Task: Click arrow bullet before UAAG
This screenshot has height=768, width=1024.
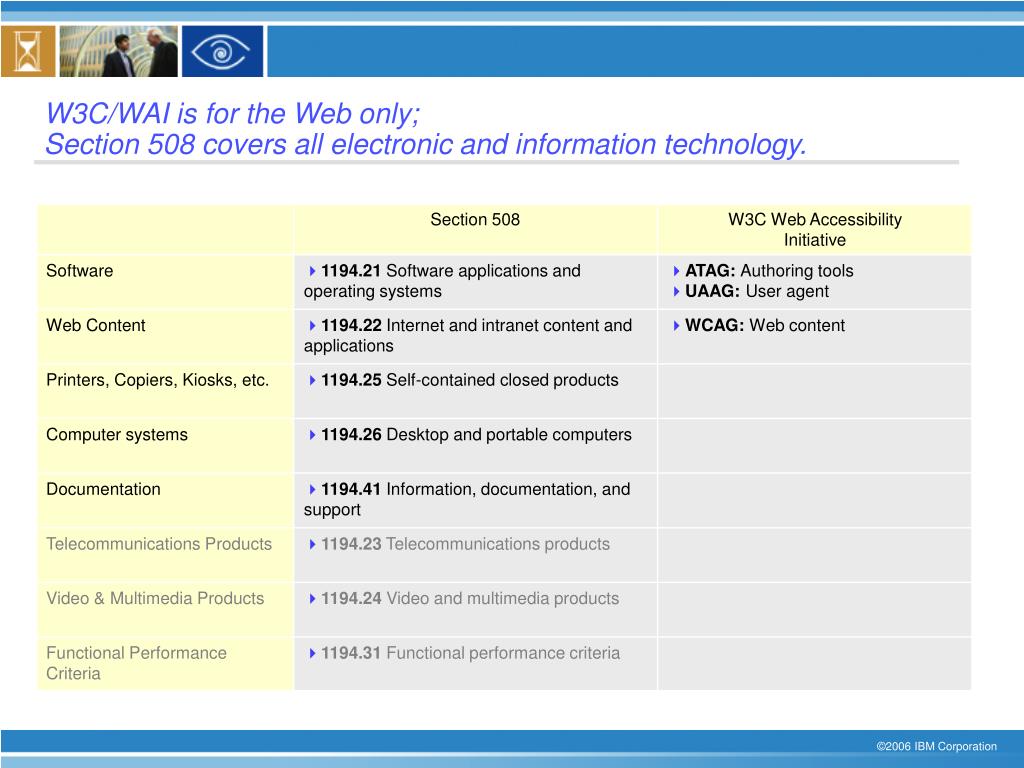Action: point(677,291)
